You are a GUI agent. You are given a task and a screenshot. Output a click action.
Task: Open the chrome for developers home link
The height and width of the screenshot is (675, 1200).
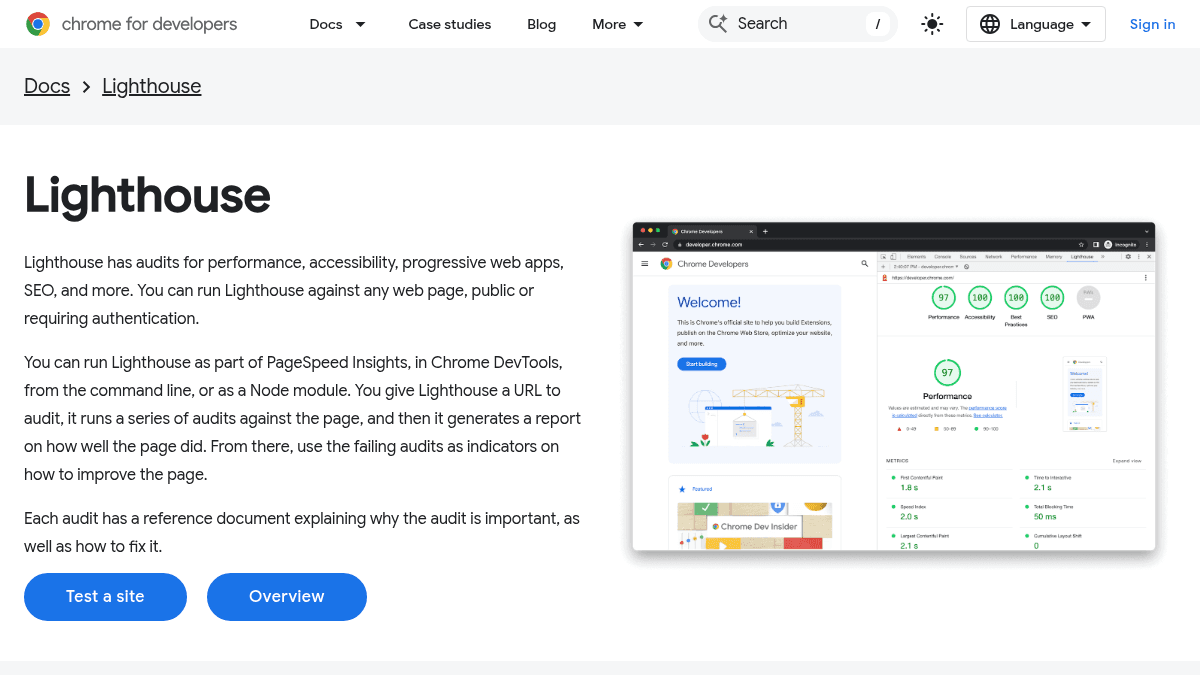[132, 24]
